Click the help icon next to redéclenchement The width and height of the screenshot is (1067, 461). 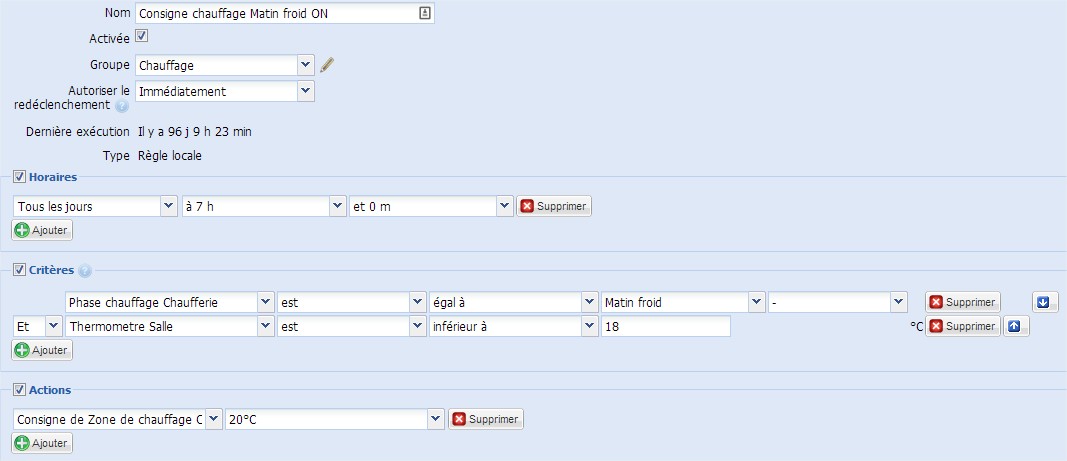pyautogui.click(x=122, y=106)
